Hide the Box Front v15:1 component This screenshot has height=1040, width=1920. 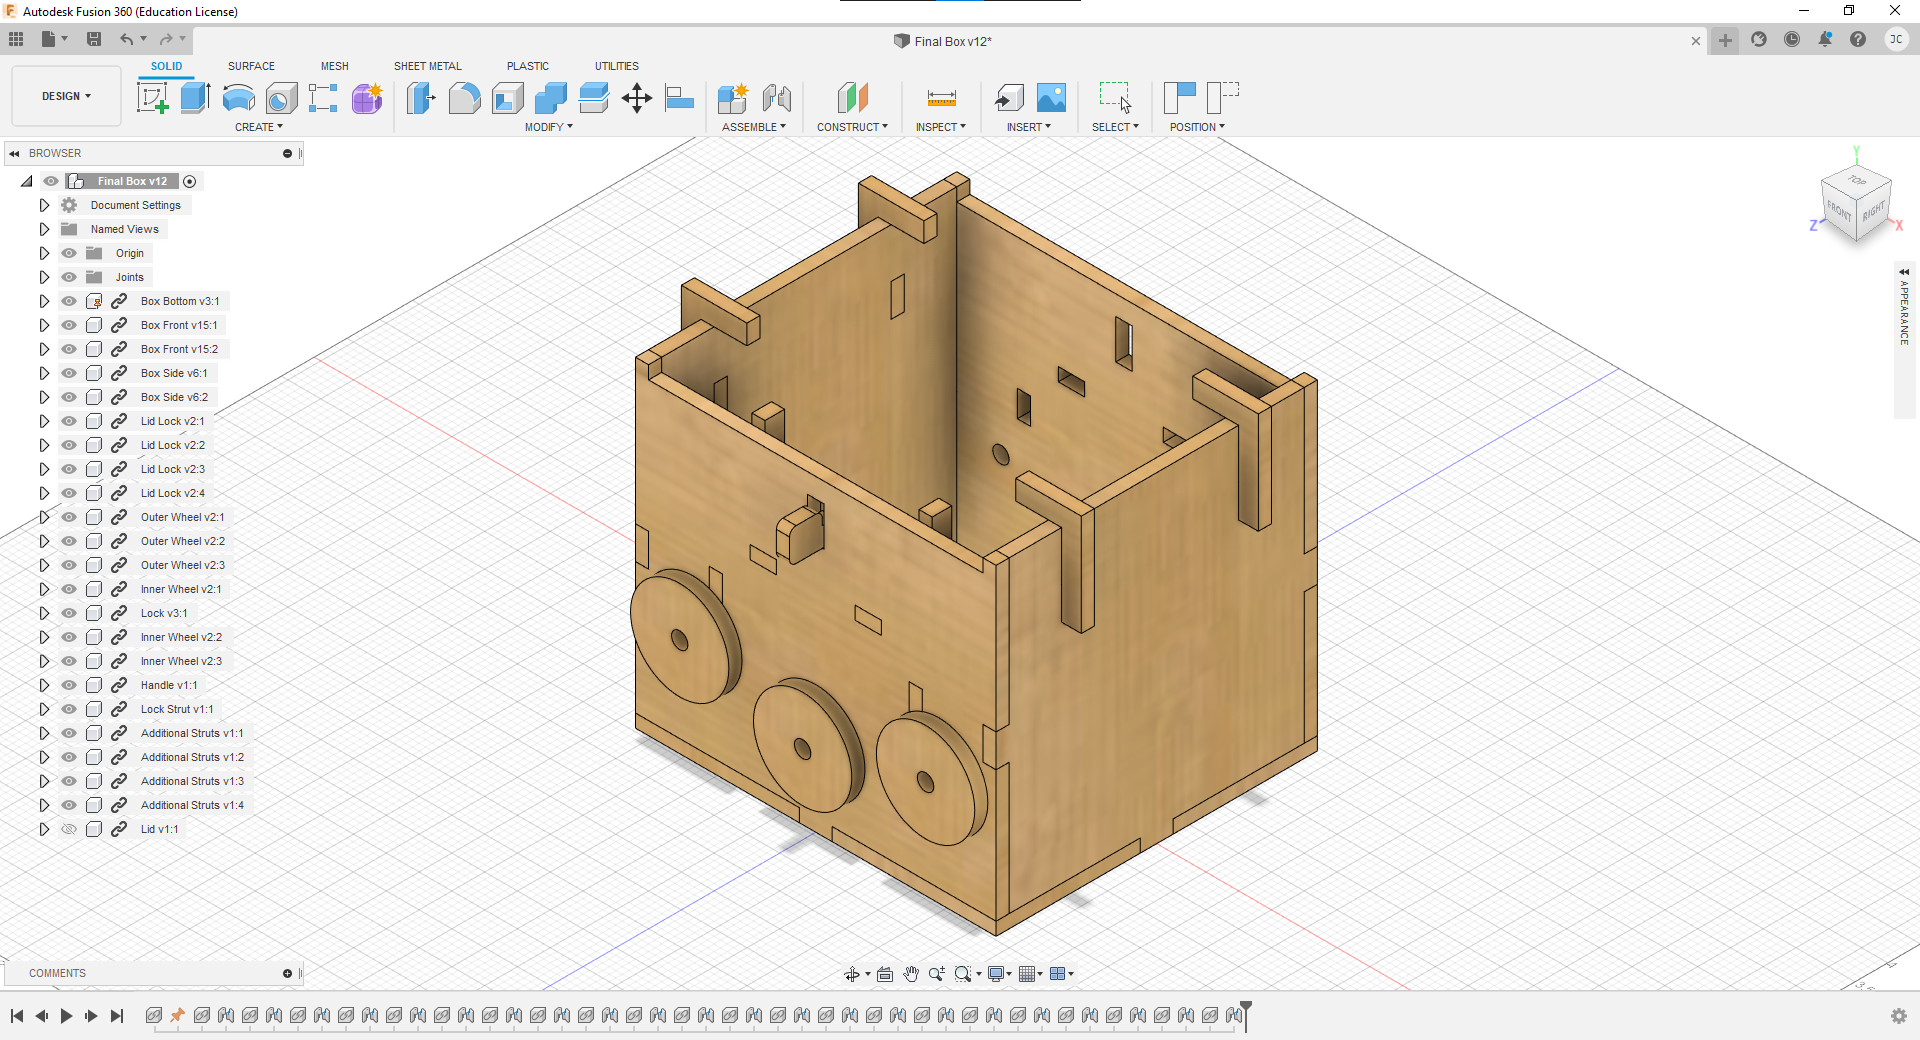click(69, 325)
